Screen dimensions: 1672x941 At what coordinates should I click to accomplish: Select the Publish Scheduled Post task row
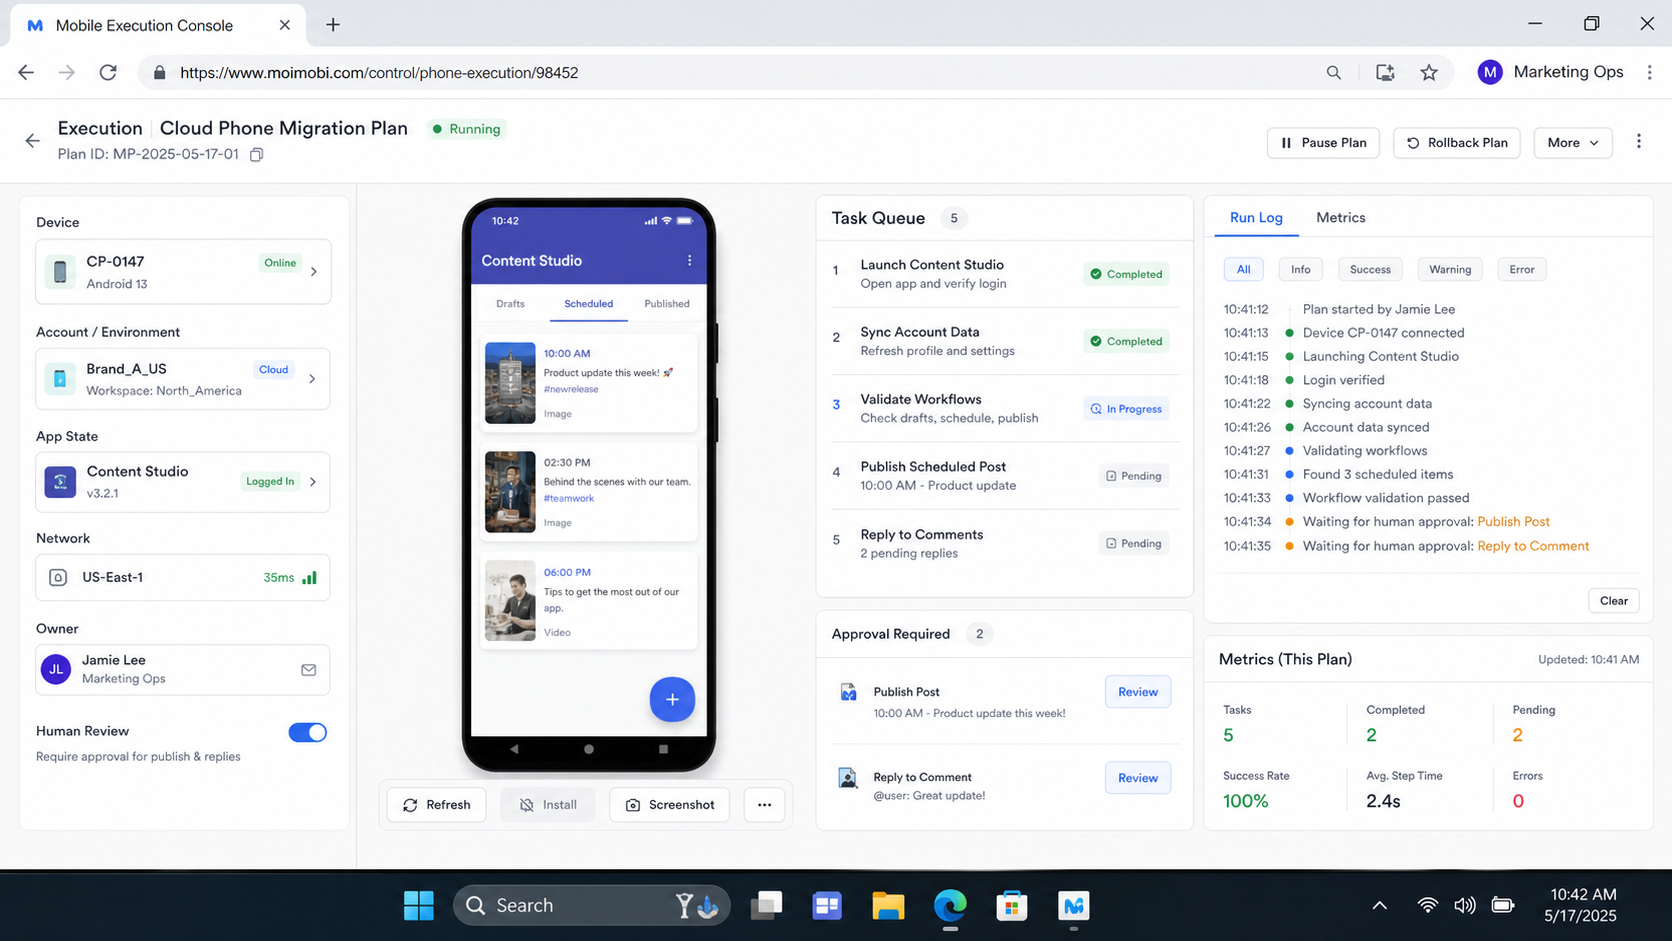pos(1004,476)
